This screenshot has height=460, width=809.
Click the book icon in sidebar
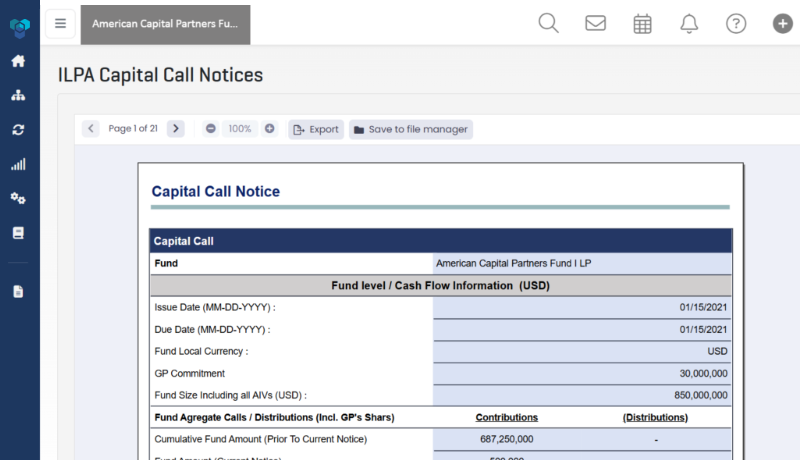pyautogui.click(x=18, y=232)
